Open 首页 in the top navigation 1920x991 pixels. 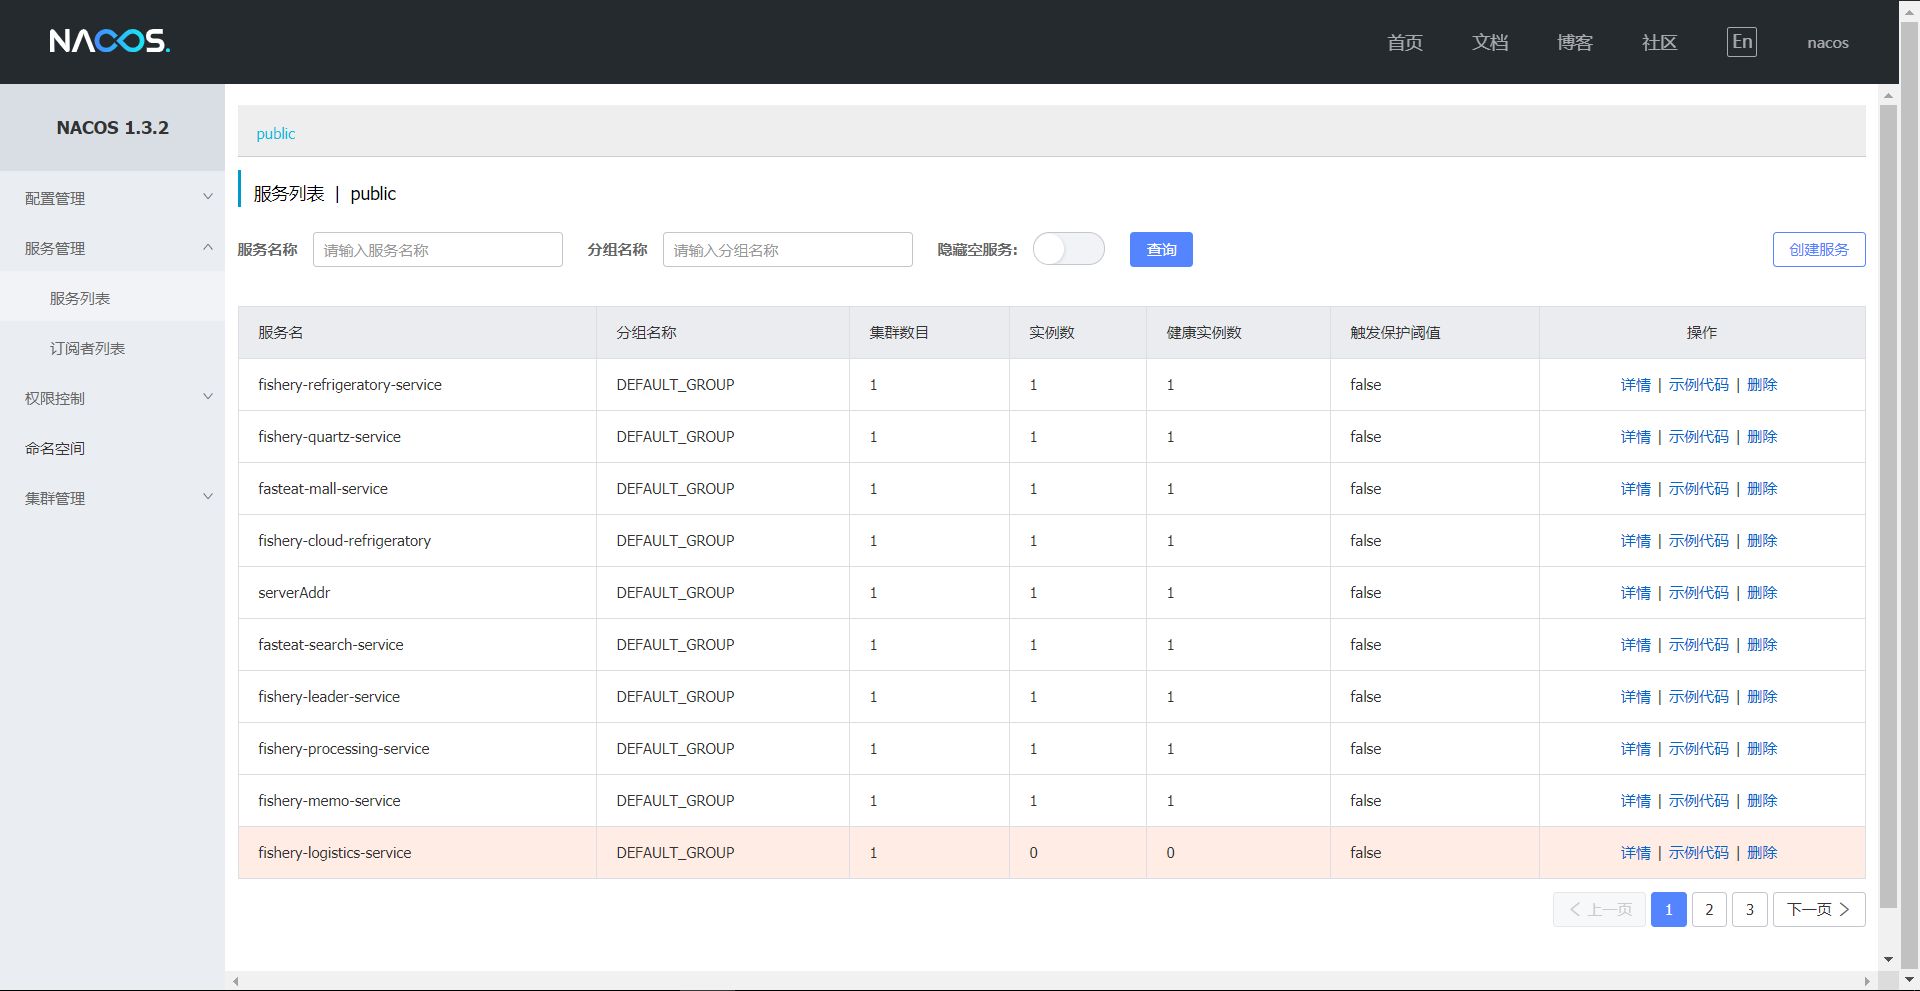(1405, 42)
